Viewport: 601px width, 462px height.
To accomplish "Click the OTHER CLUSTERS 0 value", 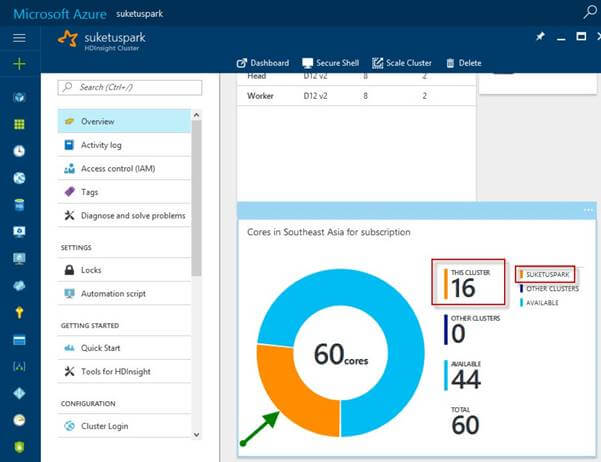I will [x=458, y=334].
